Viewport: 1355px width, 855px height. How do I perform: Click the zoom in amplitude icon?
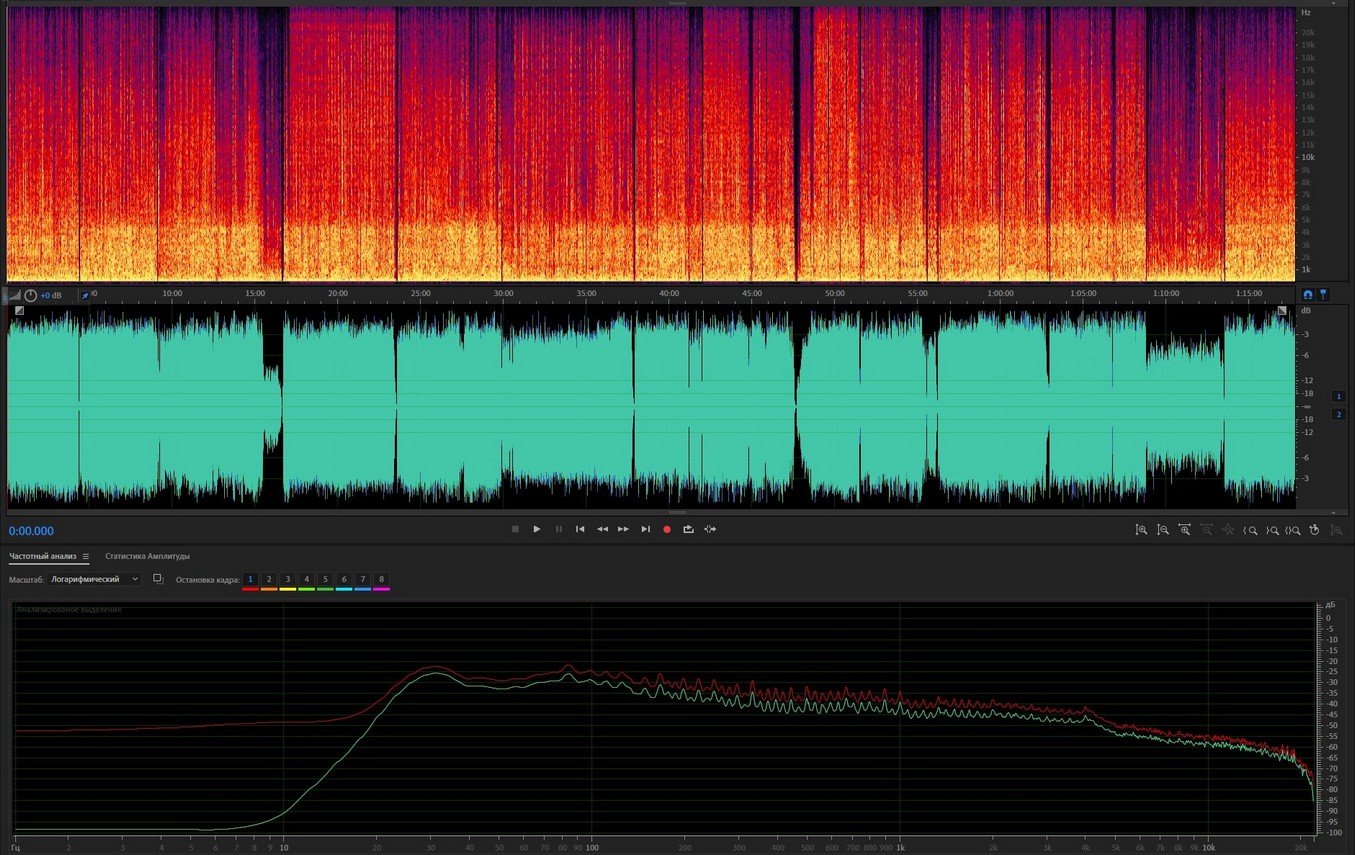[1141, 530]
